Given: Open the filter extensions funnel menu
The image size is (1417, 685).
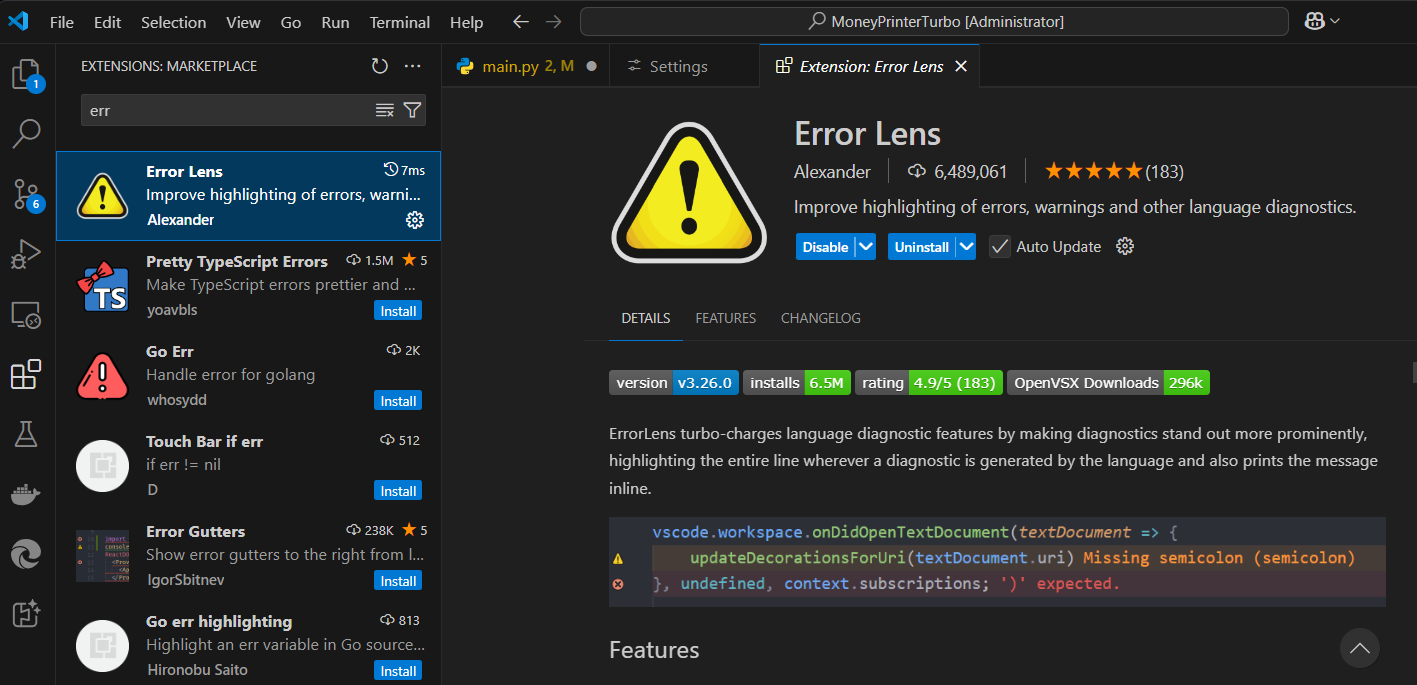Looking at the screenshot, I should tap(411, 110).
